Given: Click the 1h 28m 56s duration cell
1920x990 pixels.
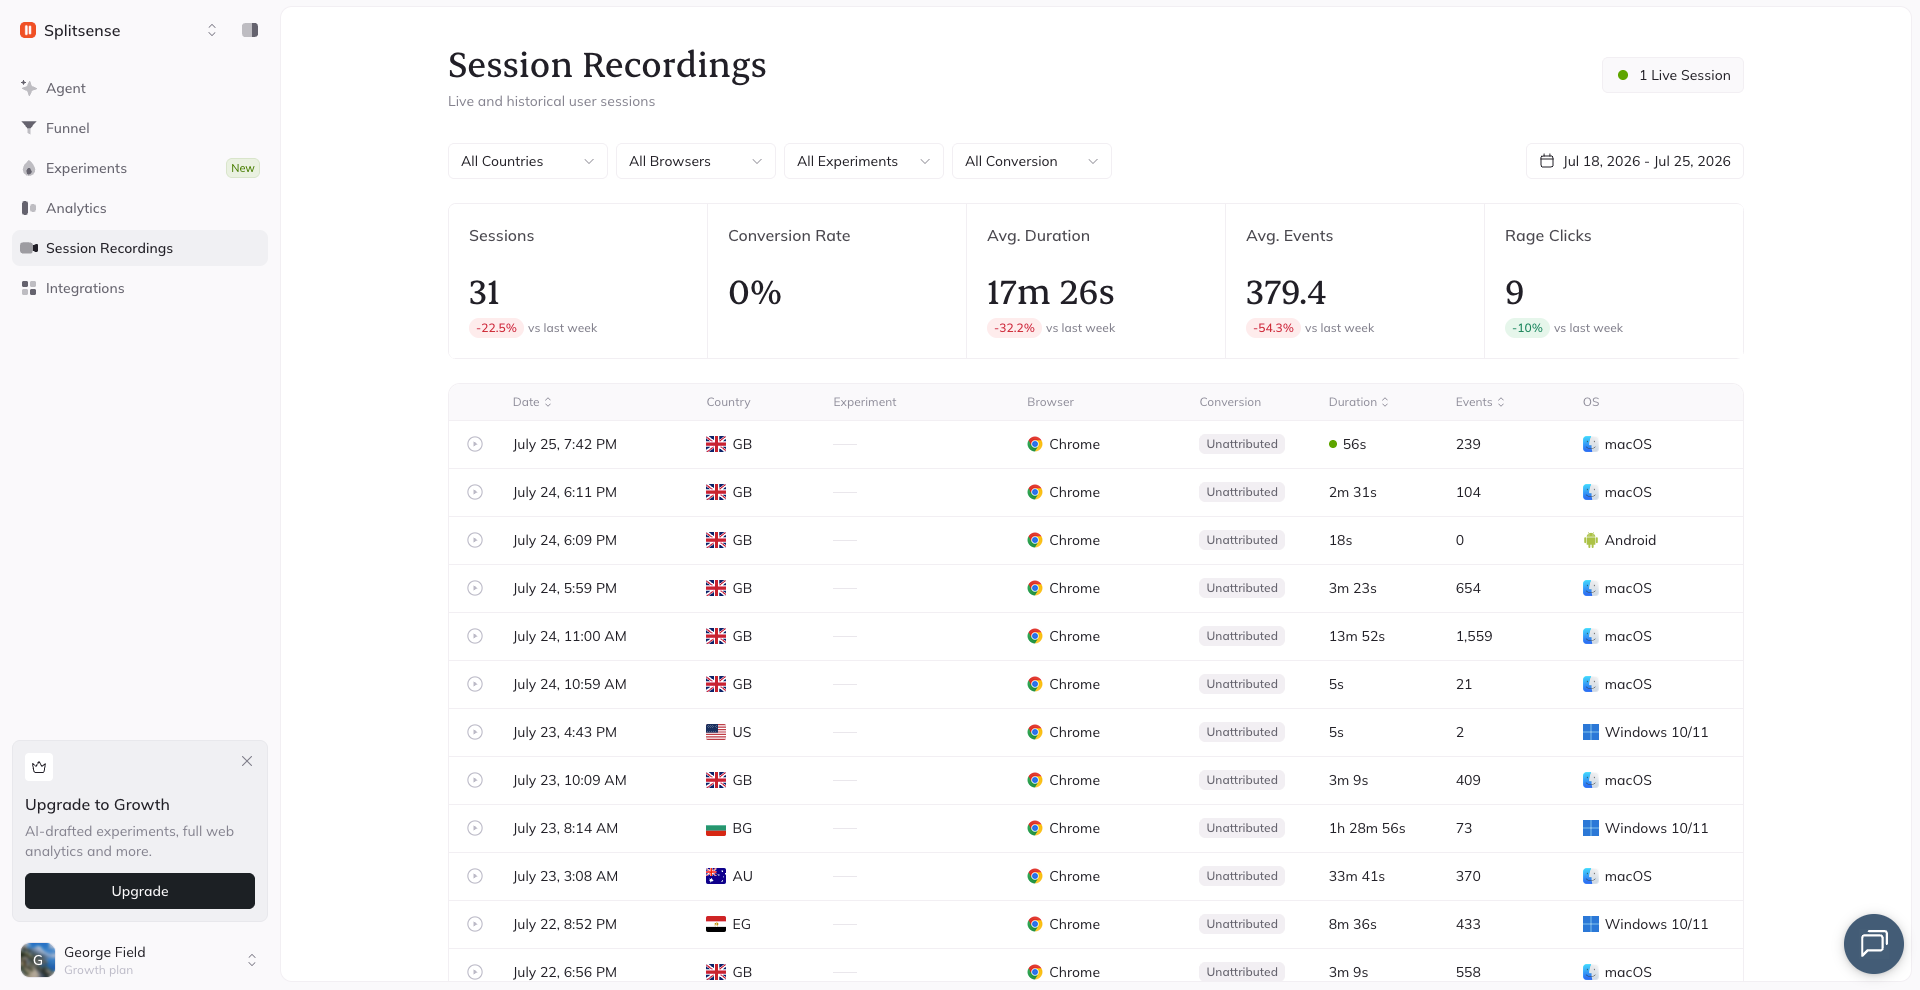Looking at the screenshot, I should click(1367, 828).
